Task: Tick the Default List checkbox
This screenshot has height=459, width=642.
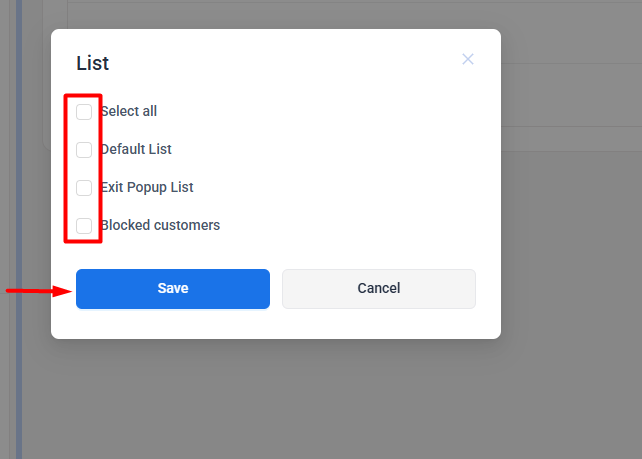Action: point(84,150)
